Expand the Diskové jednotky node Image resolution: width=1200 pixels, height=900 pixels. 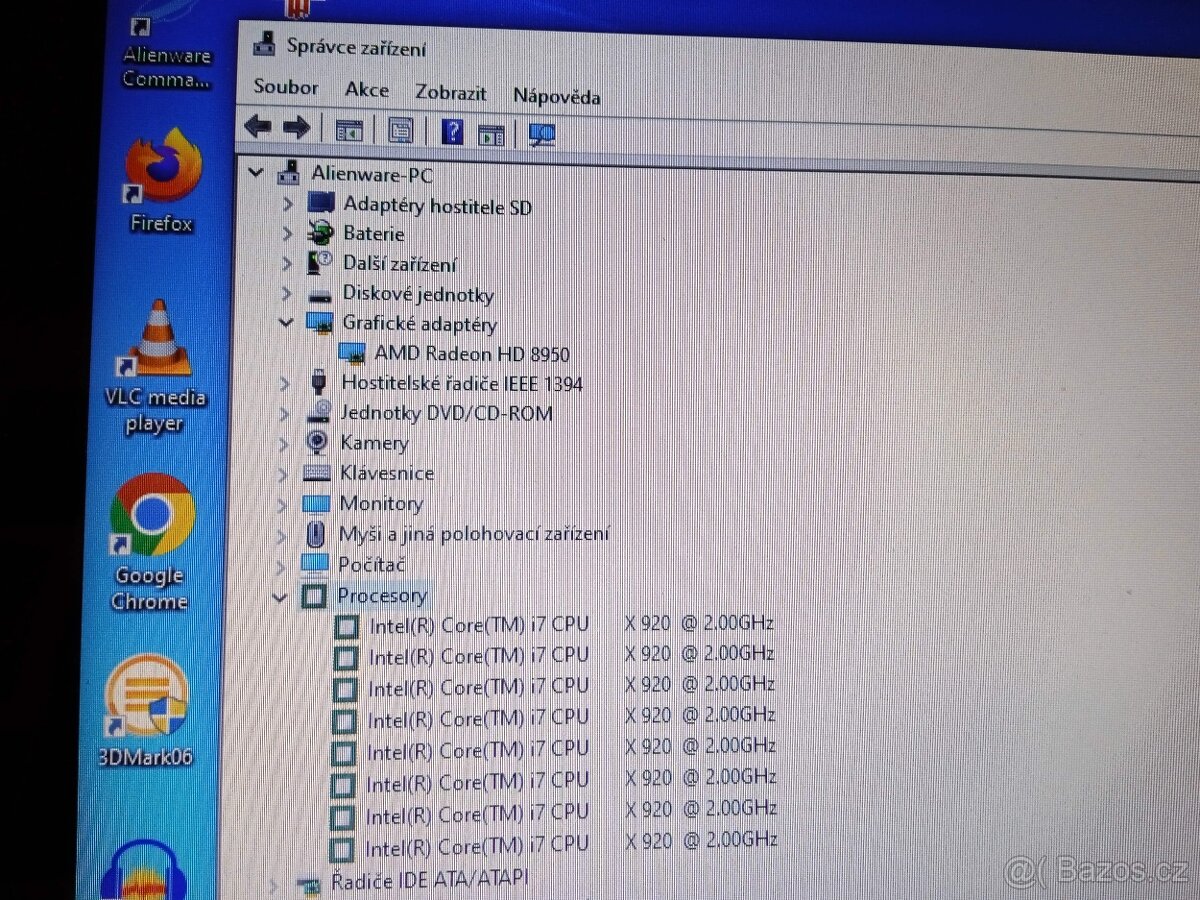pyautogui.click(x=287, y=294)
